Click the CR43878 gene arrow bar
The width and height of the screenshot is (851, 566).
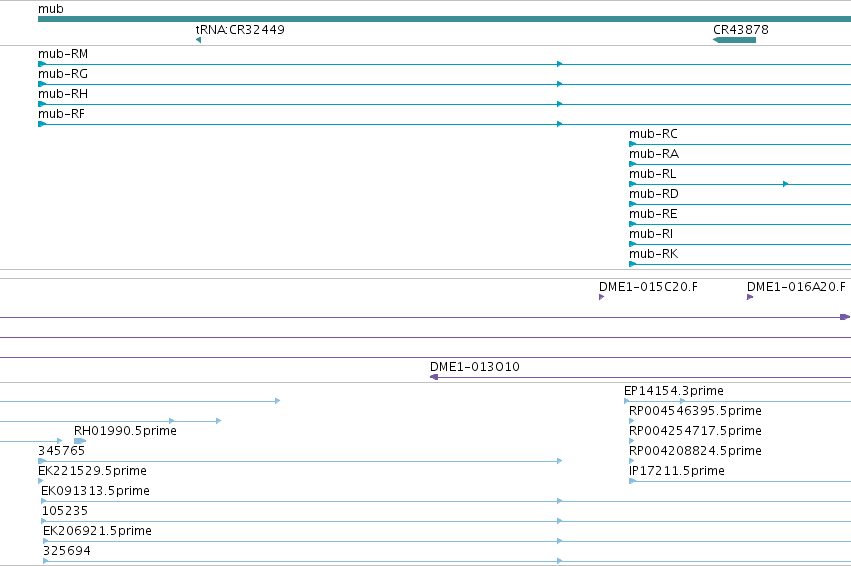tap(734, 40)
